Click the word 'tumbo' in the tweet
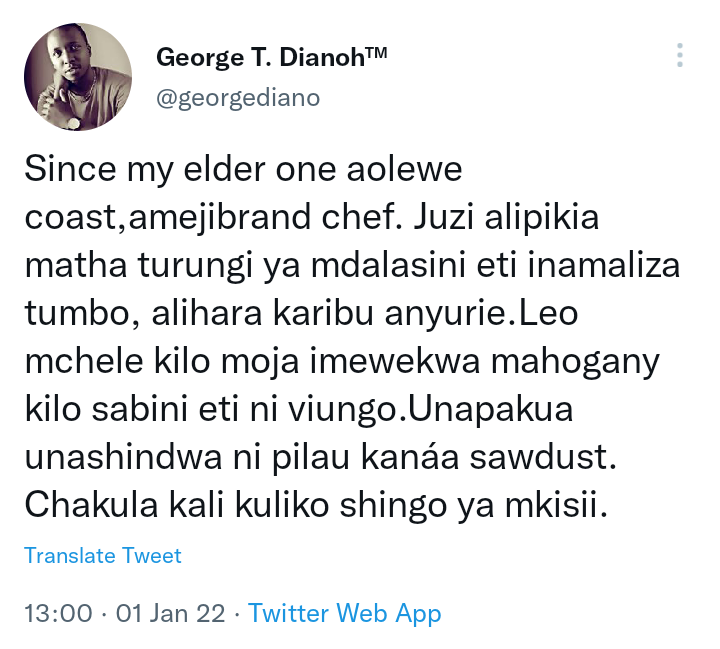 (x=78, y=314)
